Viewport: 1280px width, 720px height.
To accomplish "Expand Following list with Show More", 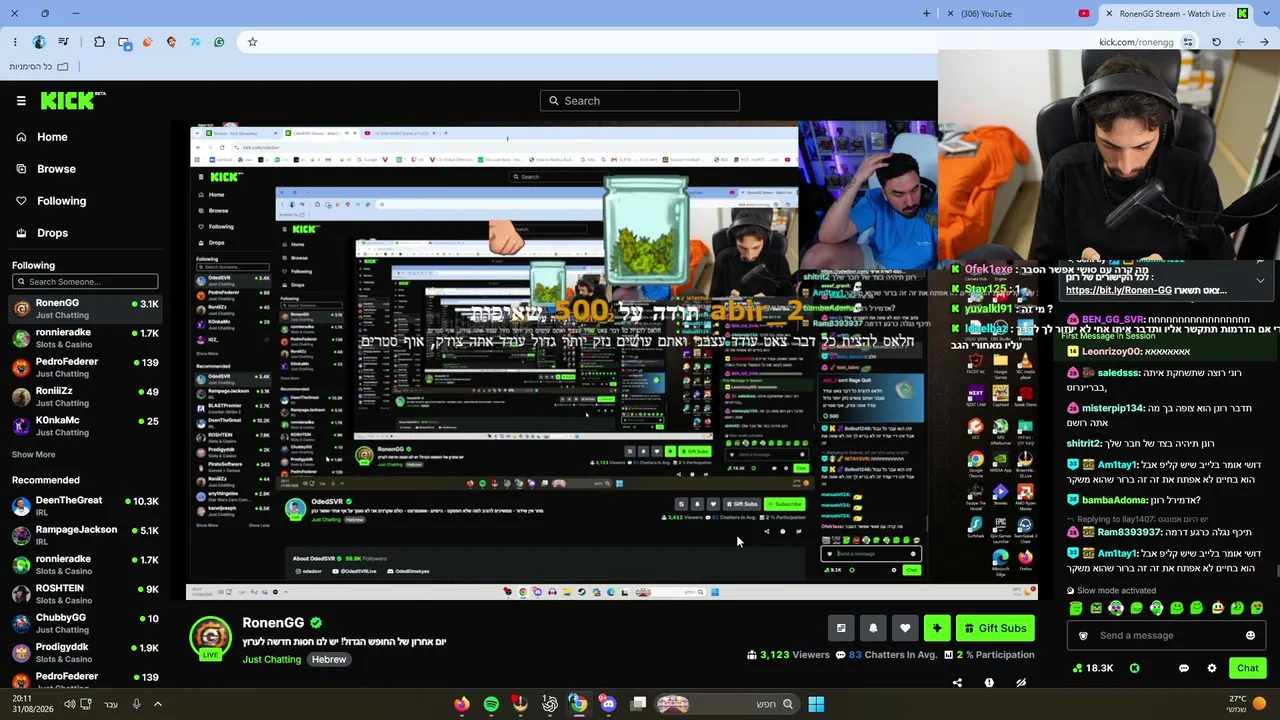I will pos(33,454).
